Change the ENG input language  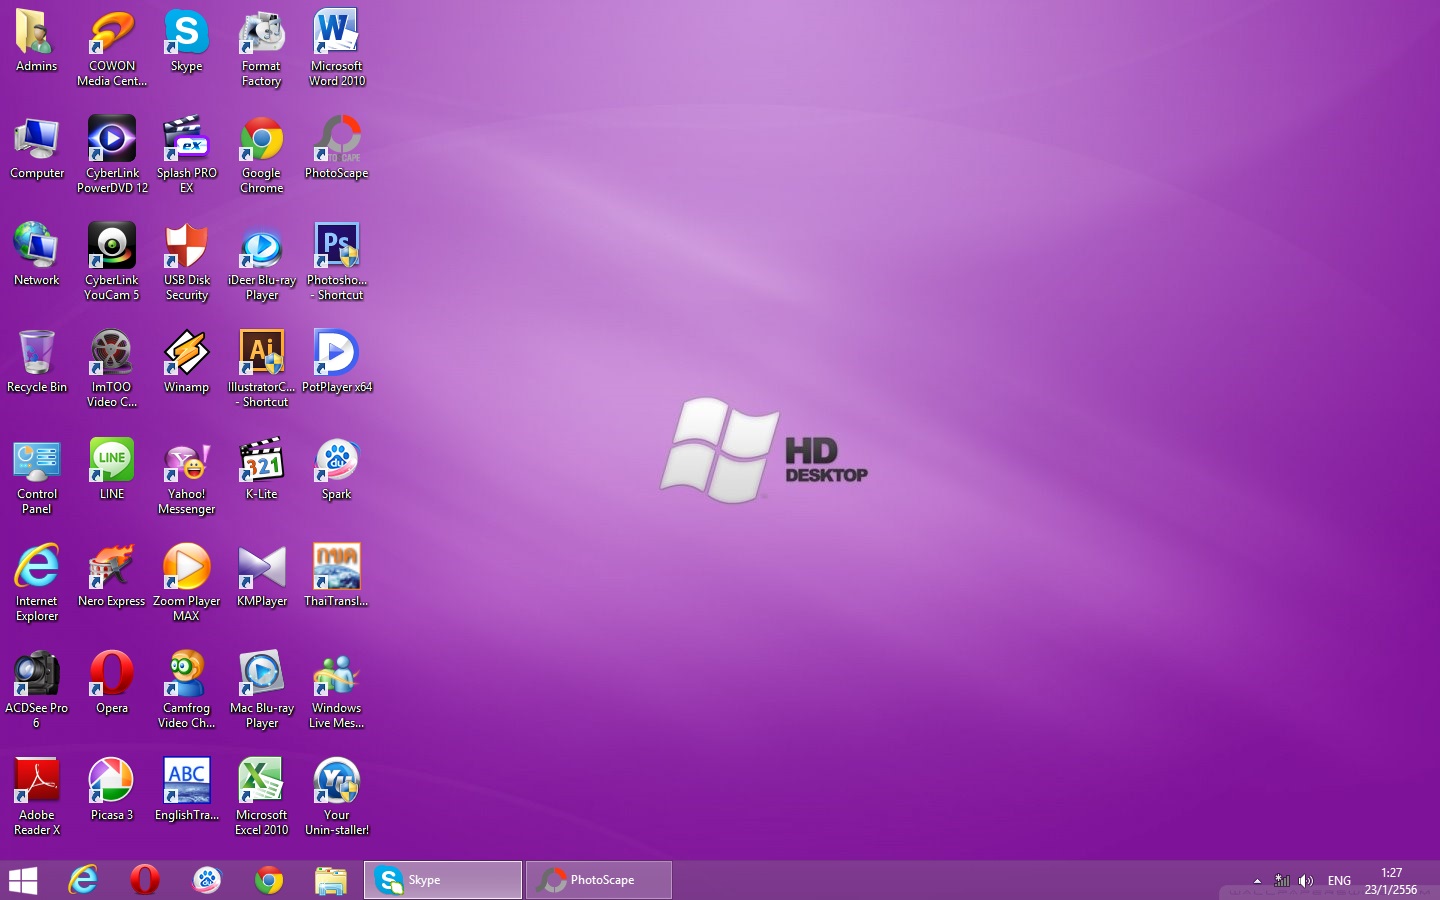1339,881
